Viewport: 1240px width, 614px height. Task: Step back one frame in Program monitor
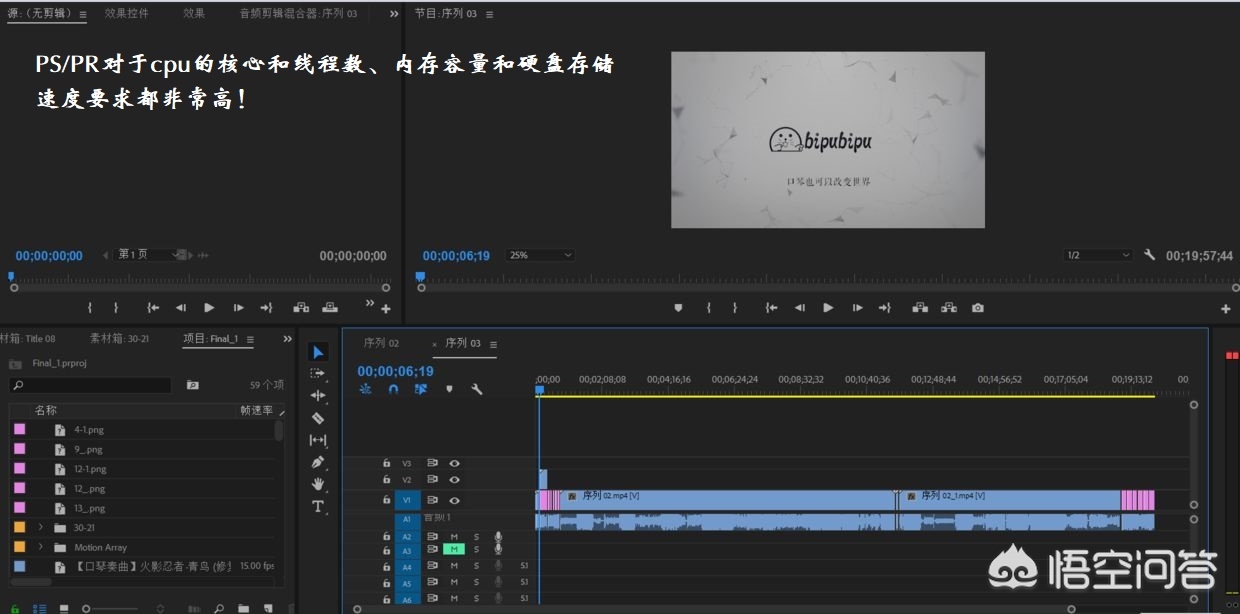click(x=799, y=308)
